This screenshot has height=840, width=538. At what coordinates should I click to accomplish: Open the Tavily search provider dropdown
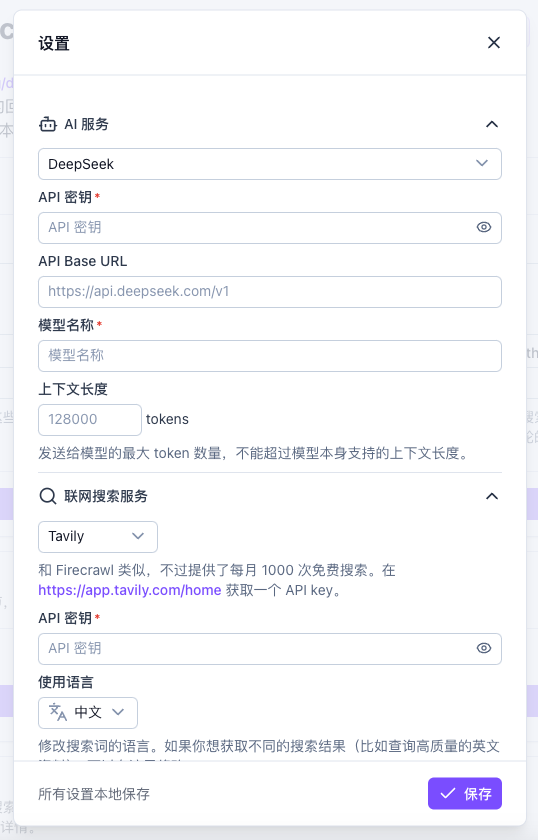98,536
